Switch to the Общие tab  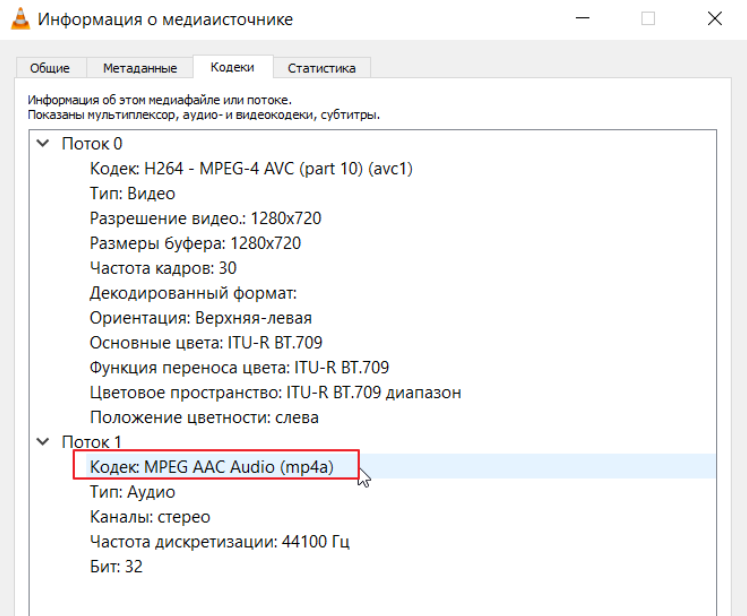(49, 68)
